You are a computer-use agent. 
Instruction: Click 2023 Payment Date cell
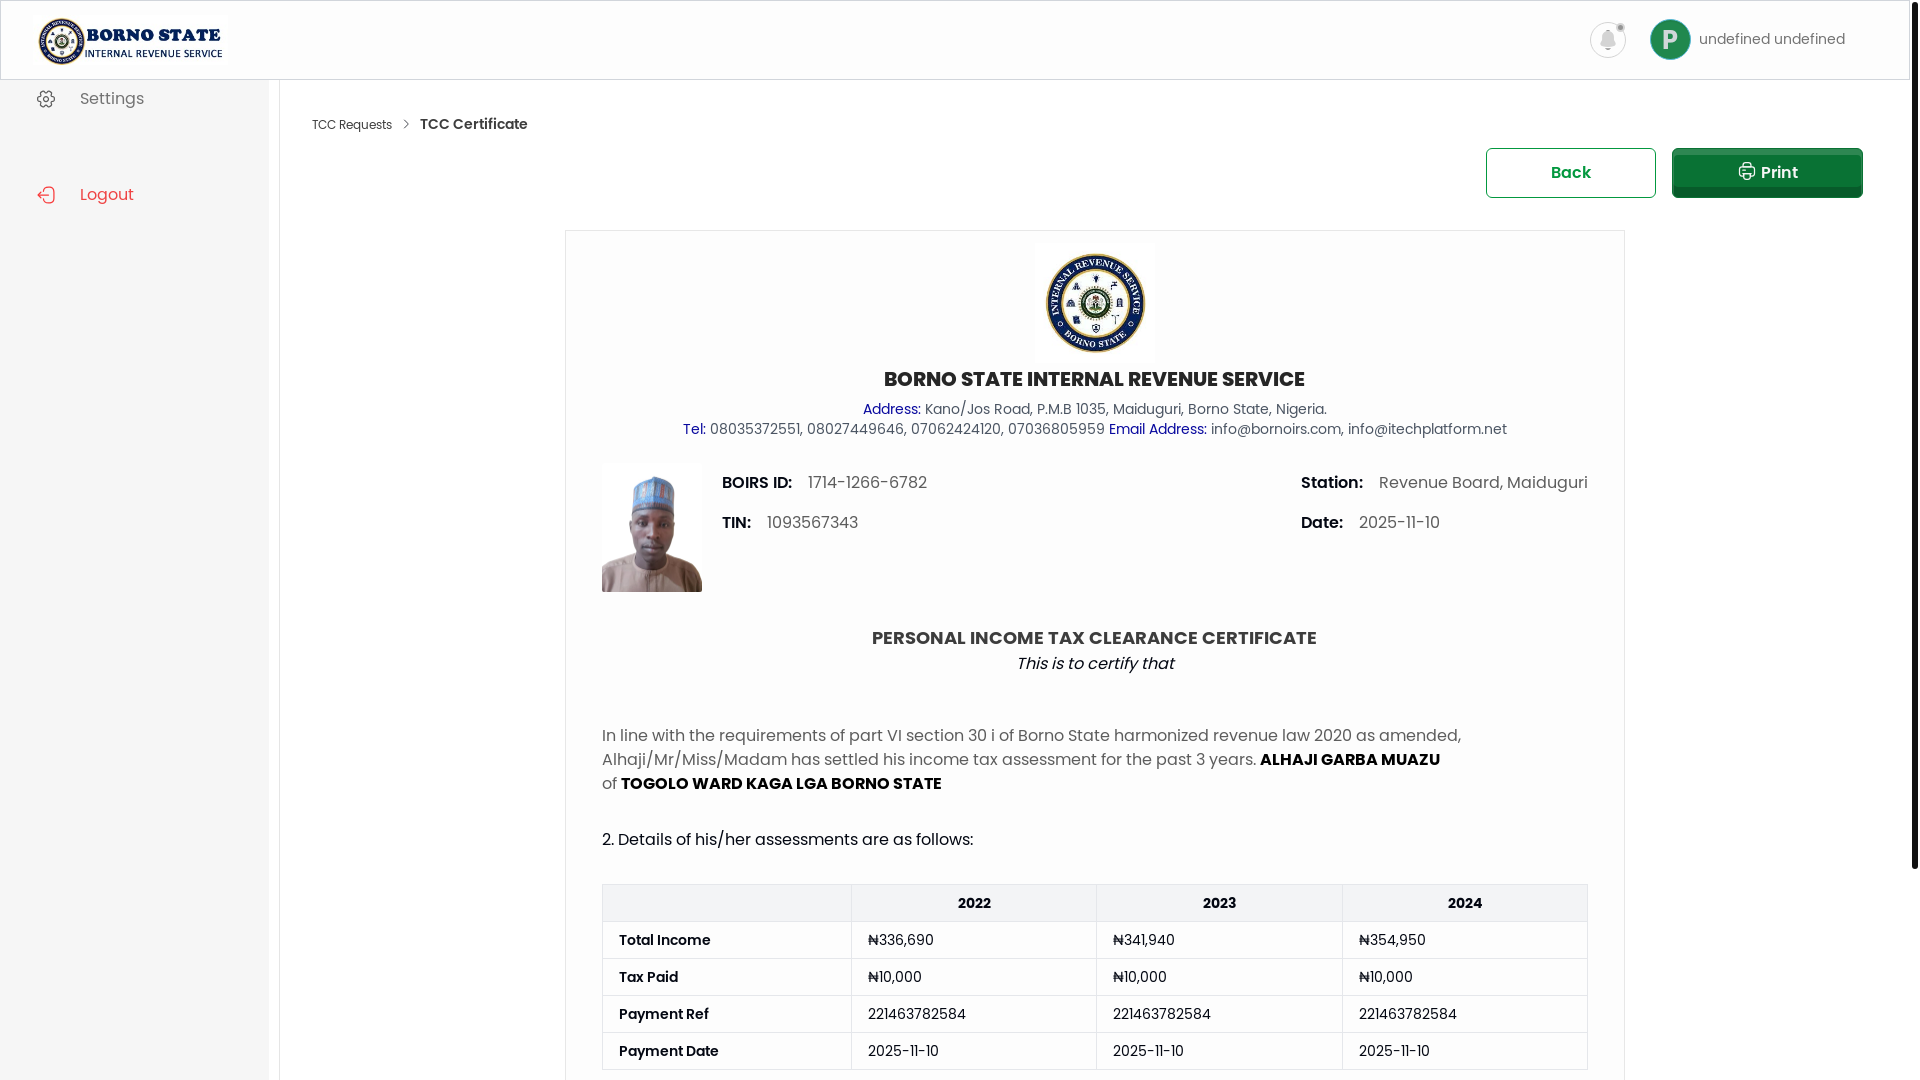tap(1219, 1051)
